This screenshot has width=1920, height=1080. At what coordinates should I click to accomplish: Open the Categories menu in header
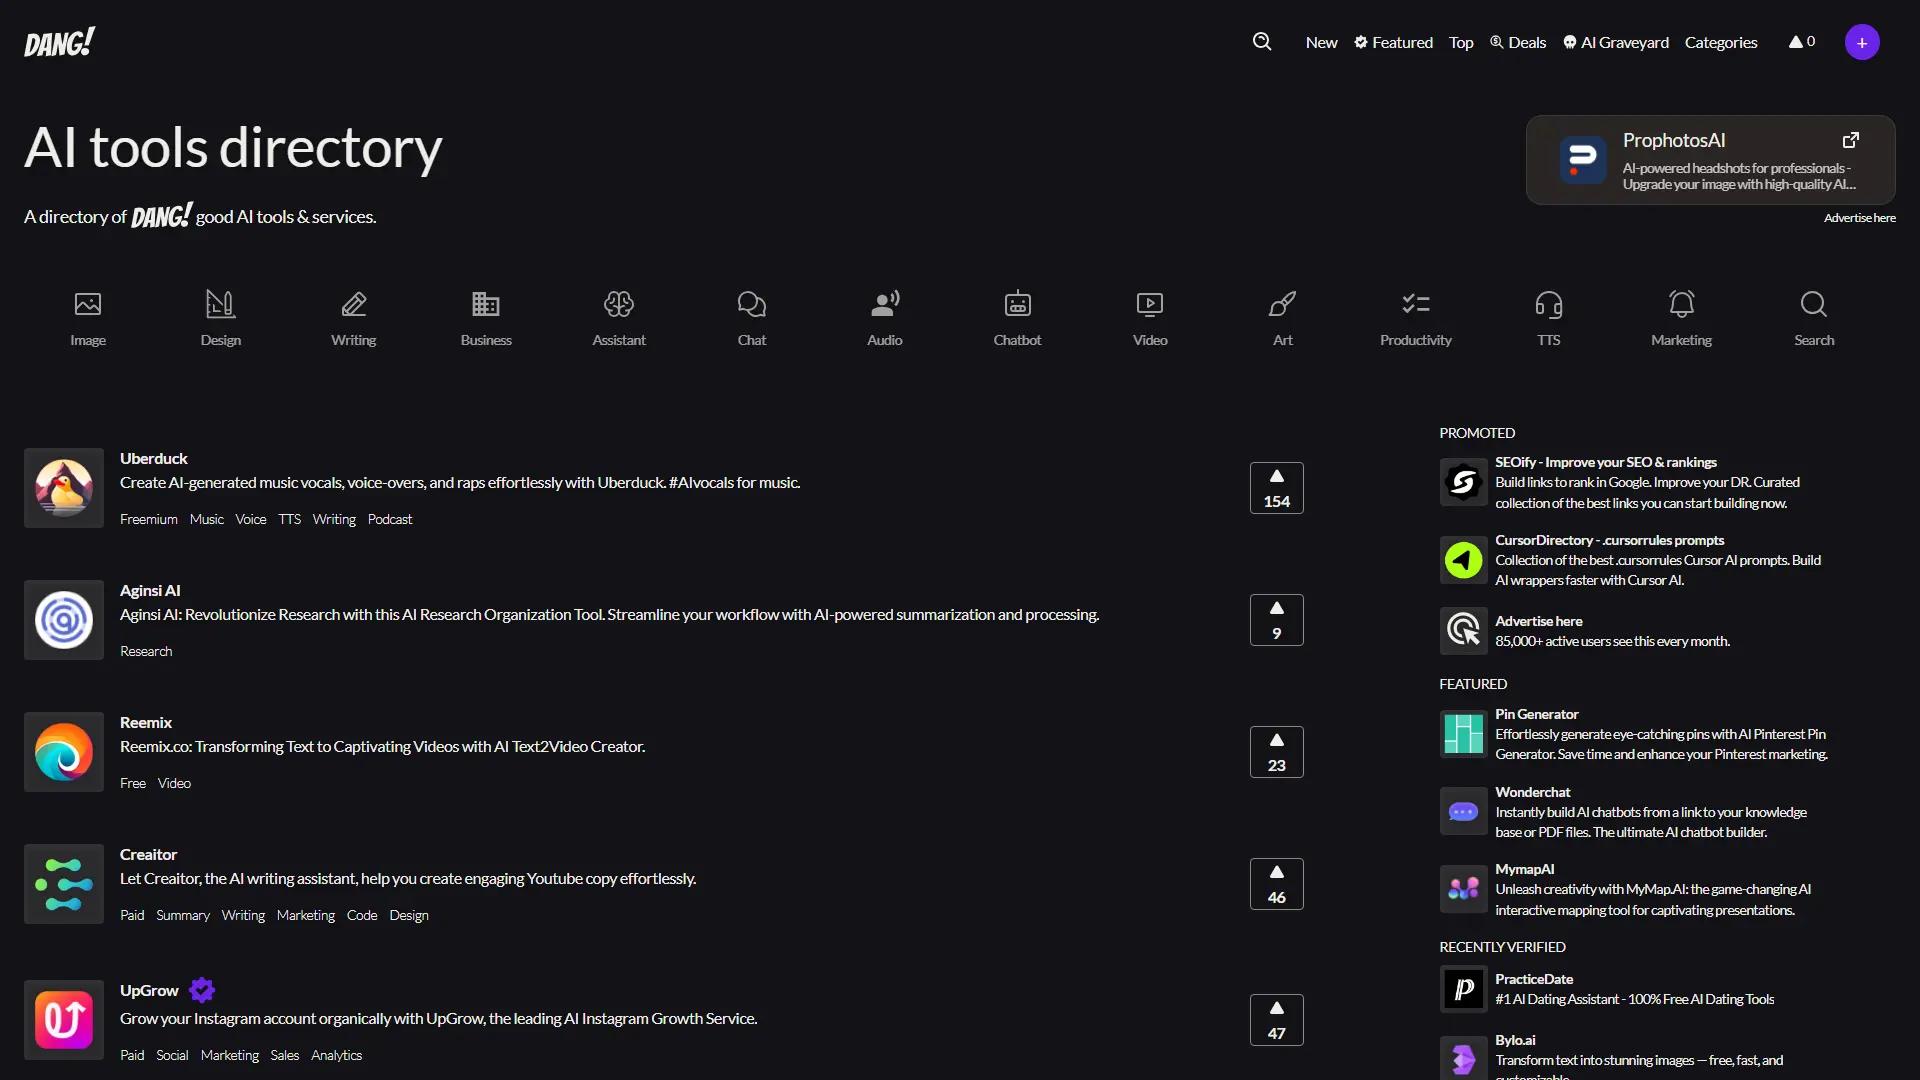click(1720, 42)
